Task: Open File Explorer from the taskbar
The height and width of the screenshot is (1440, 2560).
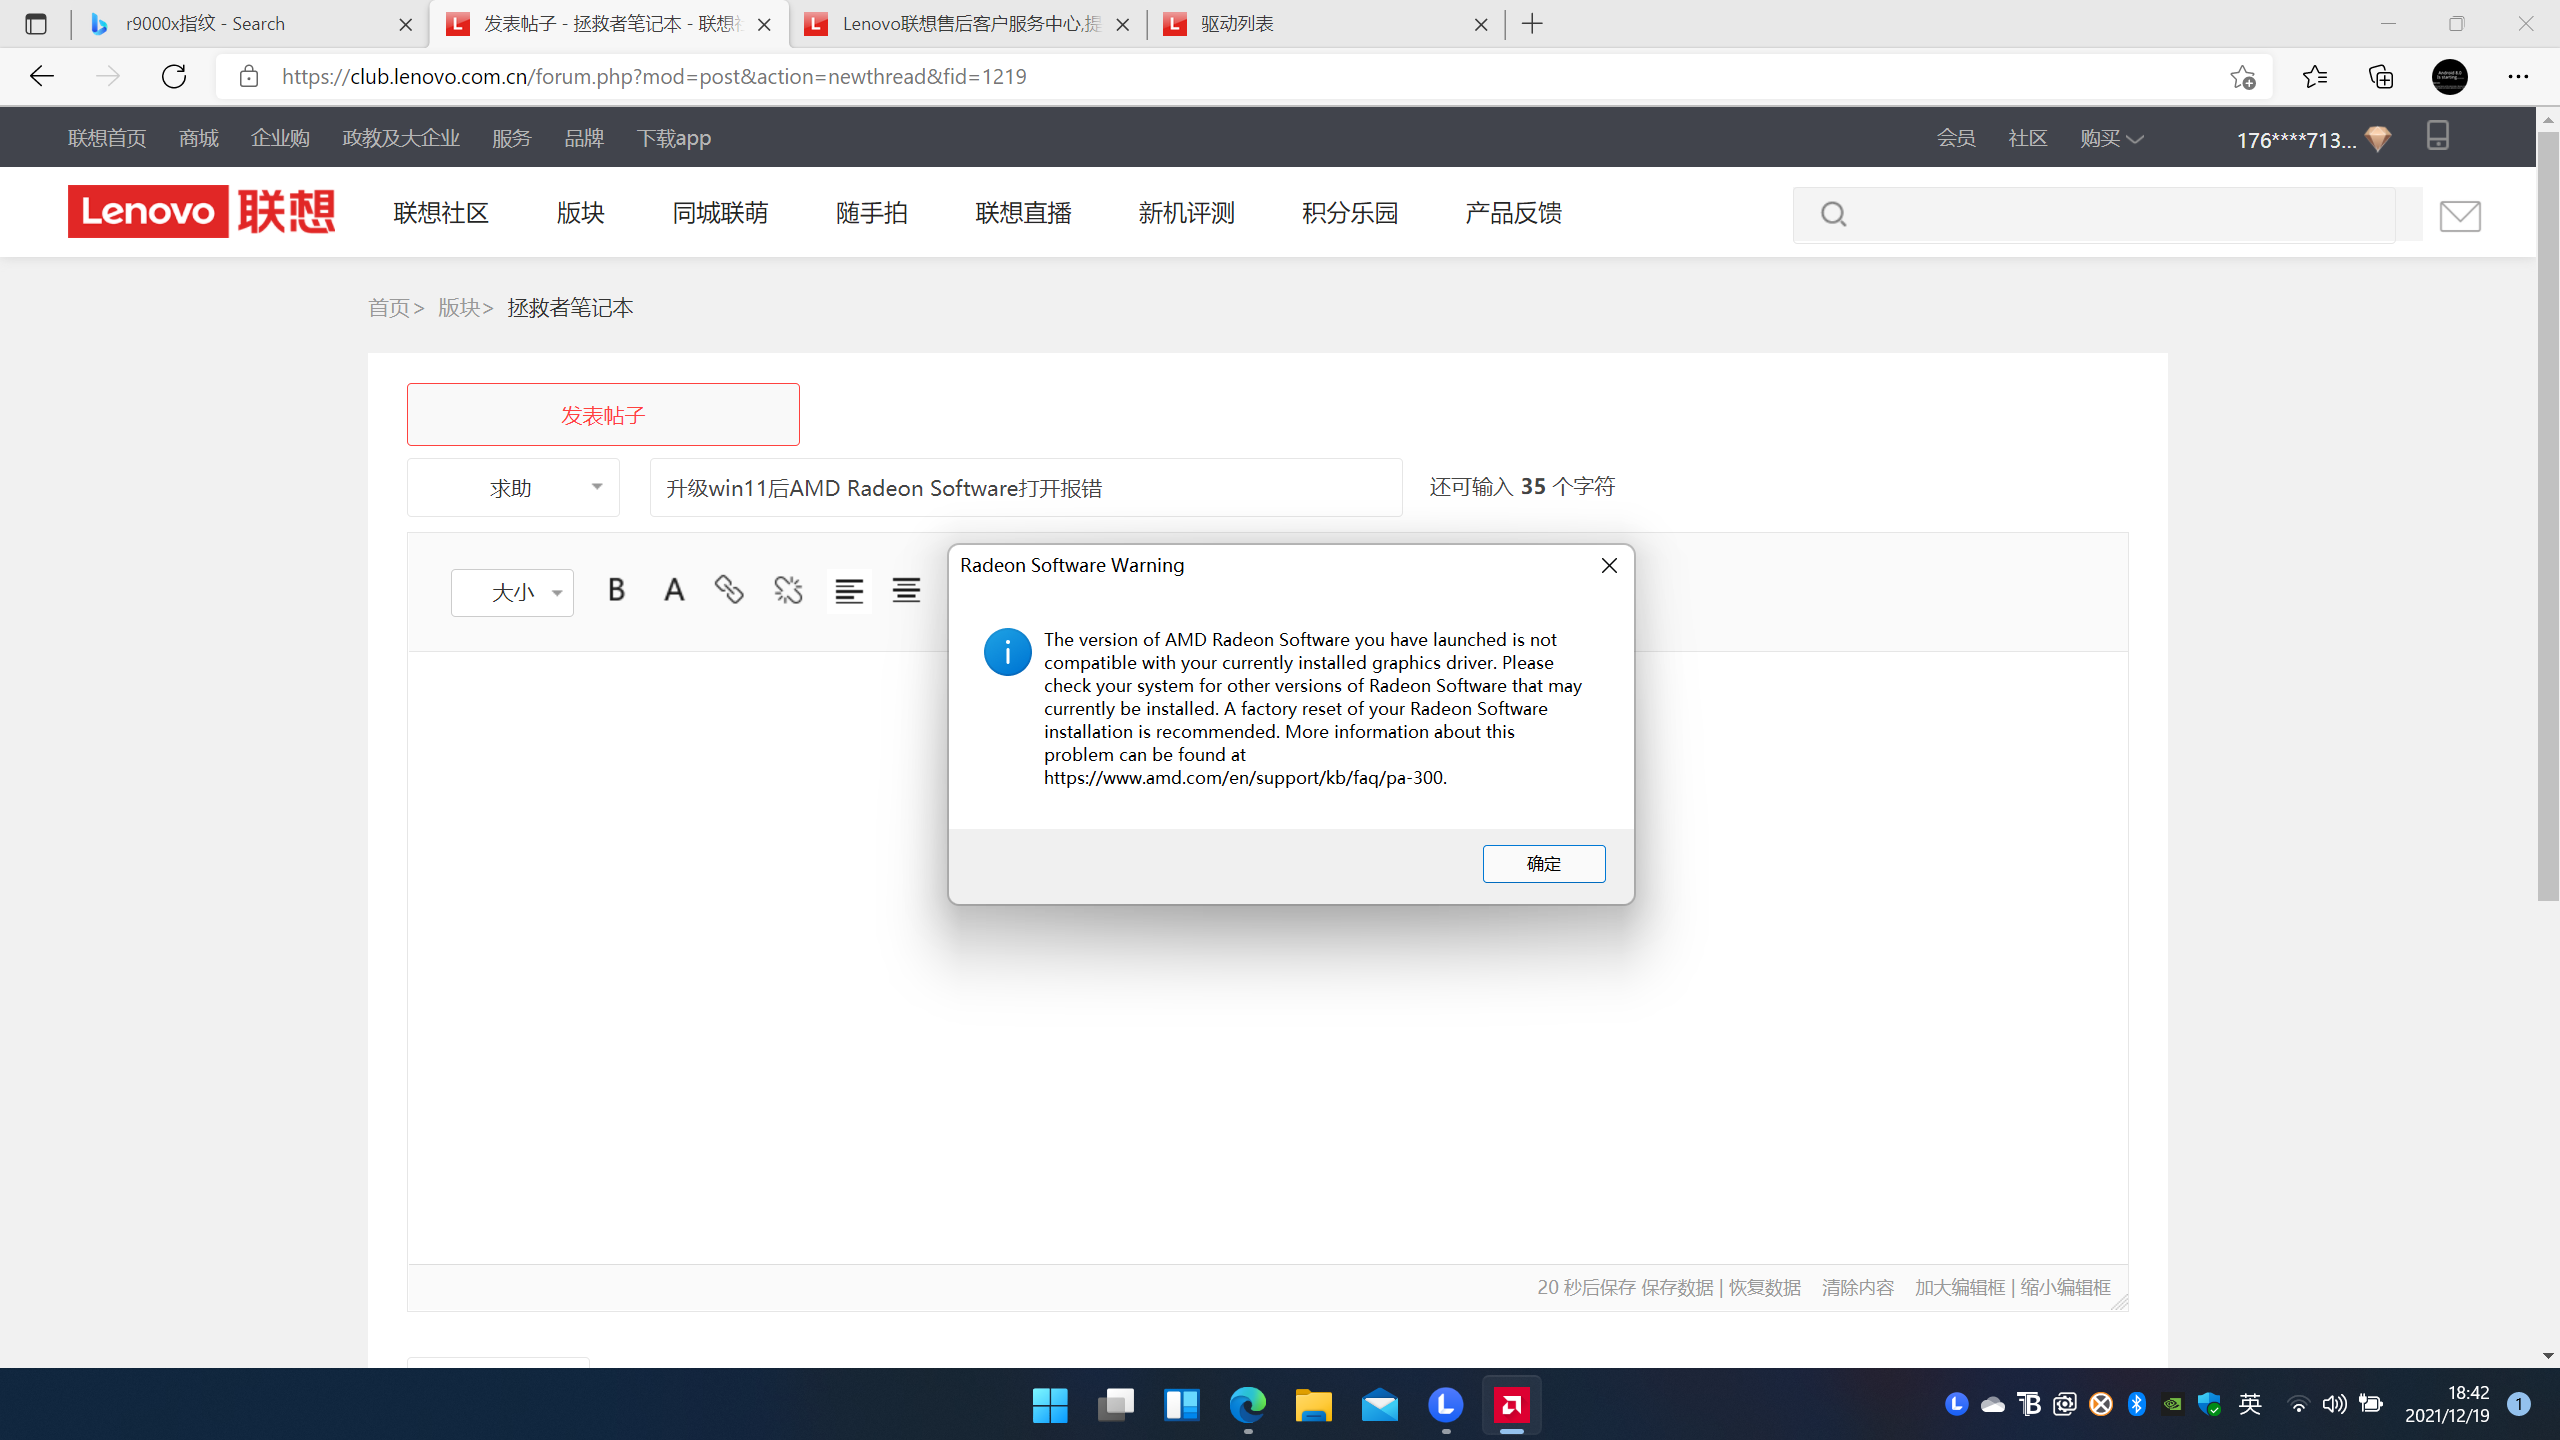Action: pos(1314,1405)
